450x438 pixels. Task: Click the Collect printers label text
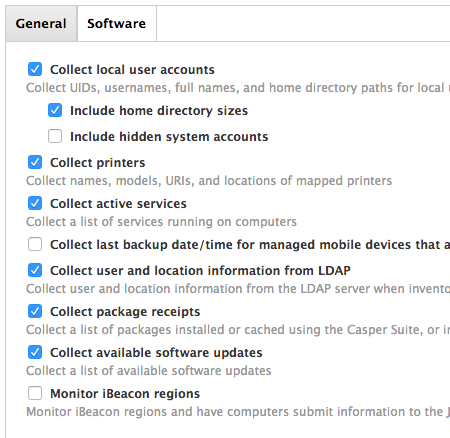pos(98,163)
